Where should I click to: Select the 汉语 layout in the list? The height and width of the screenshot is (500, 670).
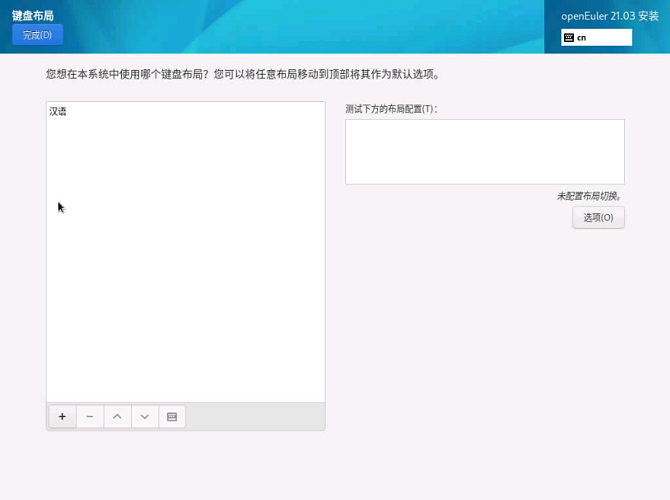58,112
